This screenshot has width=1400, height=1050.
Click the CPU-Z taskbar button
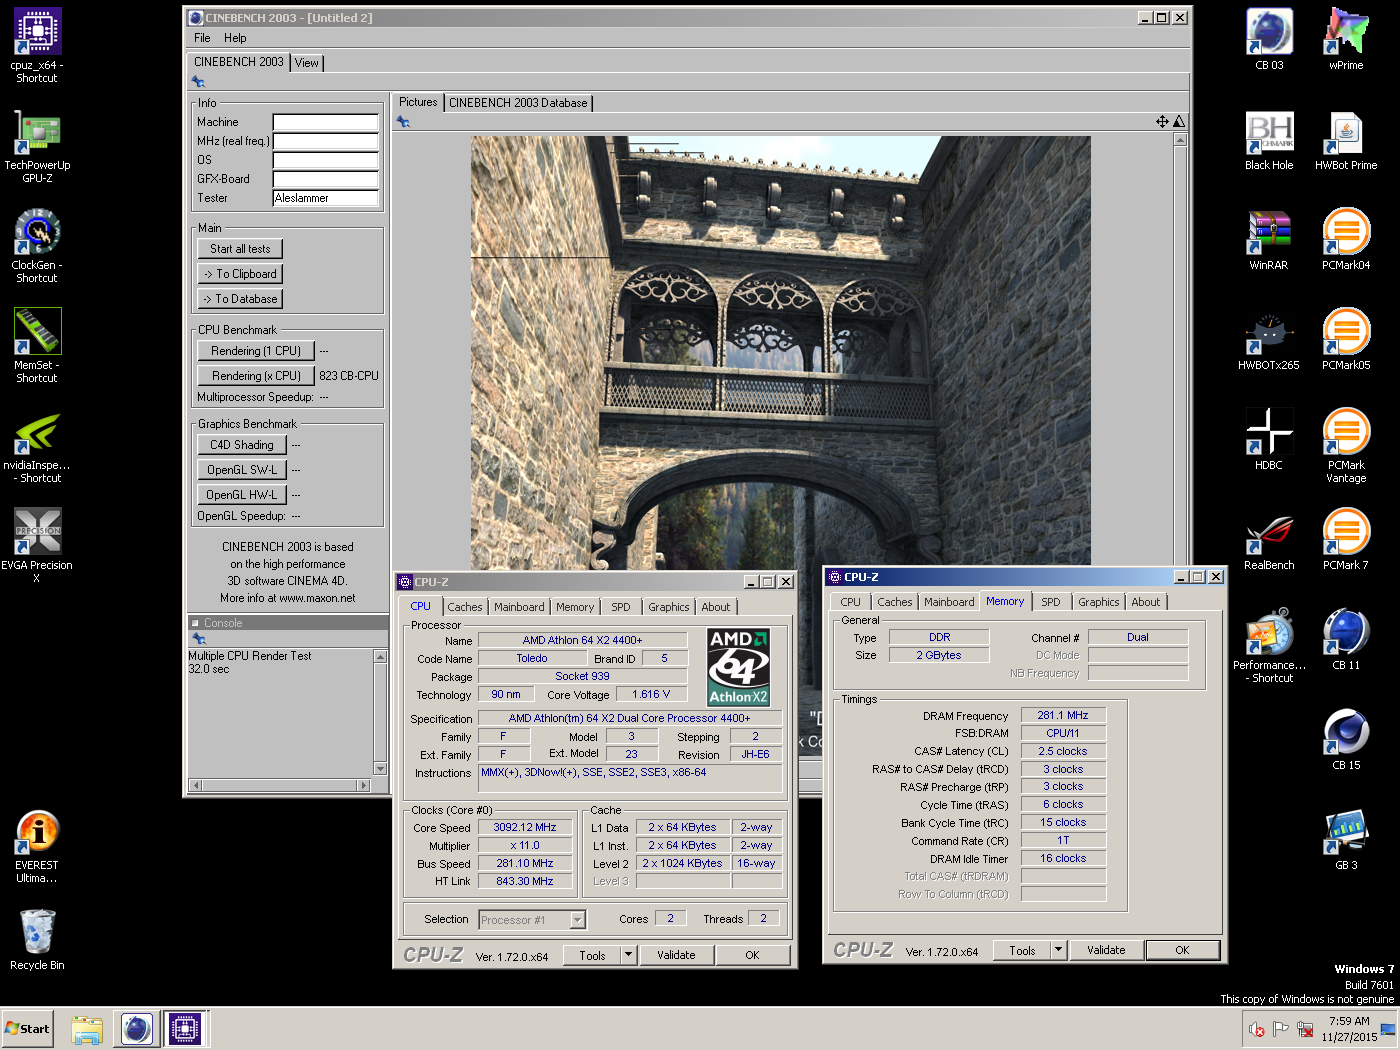click(x=185, y=1028)
